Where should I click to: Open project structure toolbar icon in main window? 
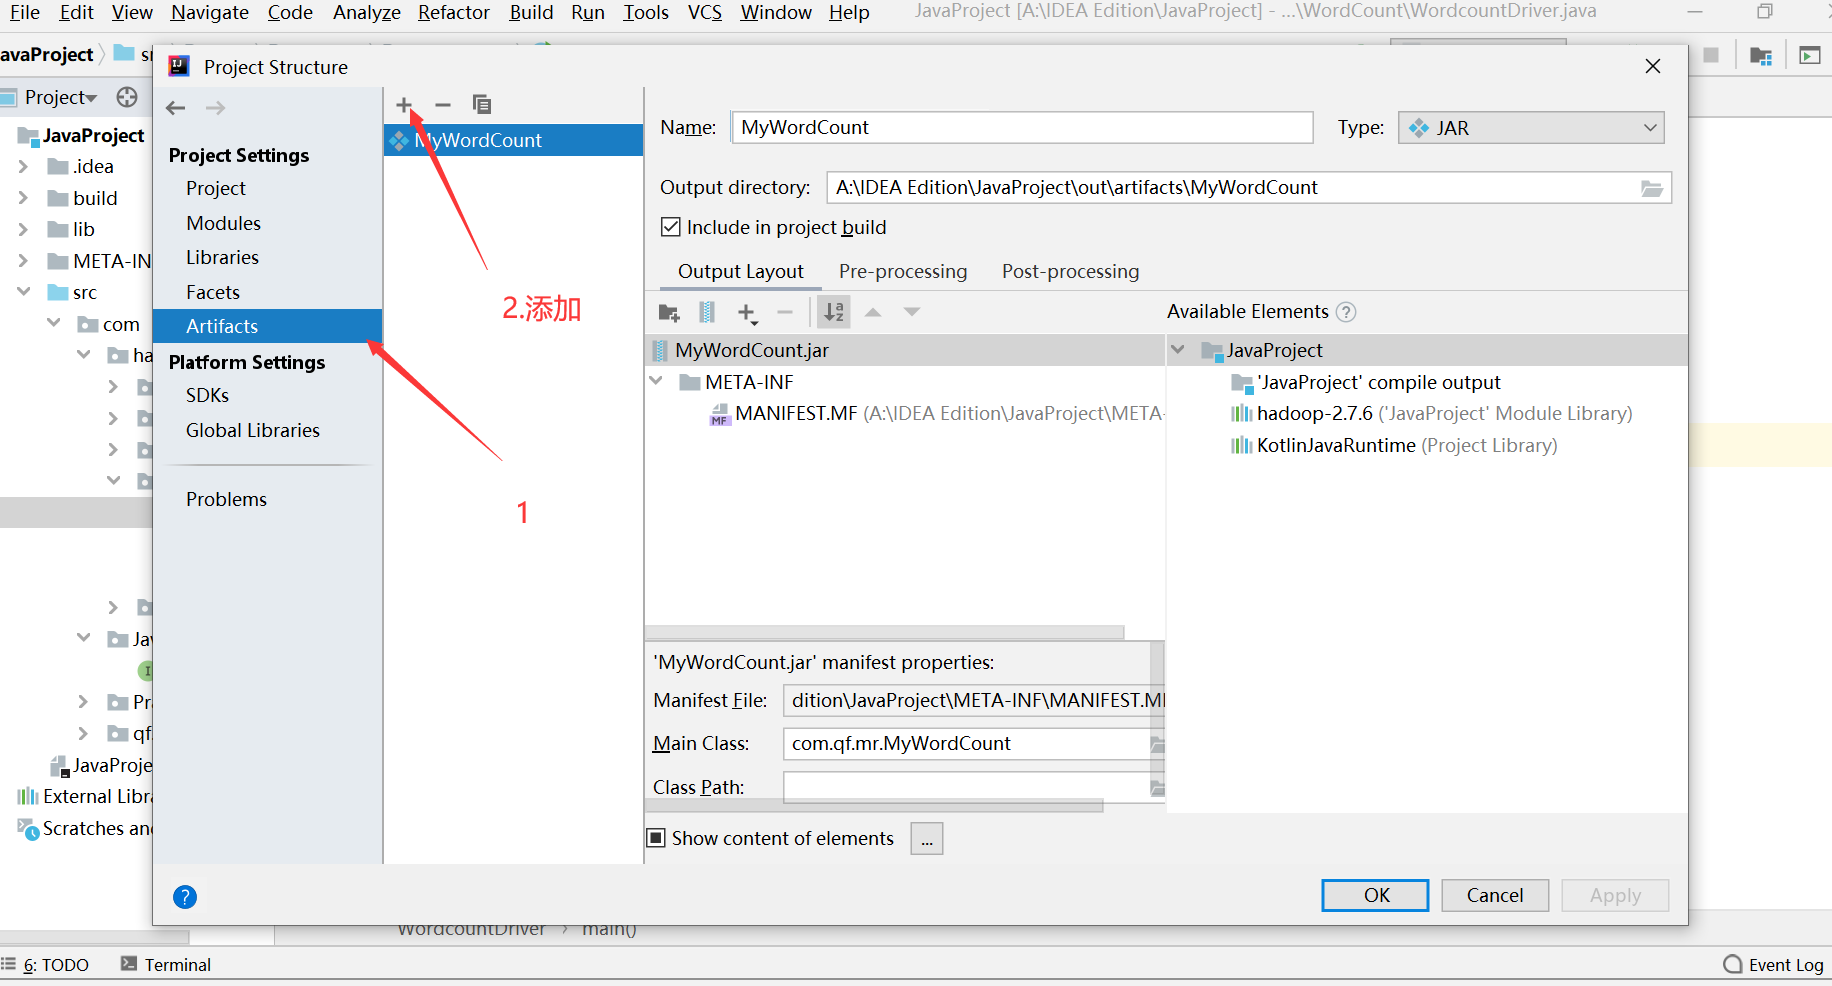pyautogui.click(x=1761, y=55)
